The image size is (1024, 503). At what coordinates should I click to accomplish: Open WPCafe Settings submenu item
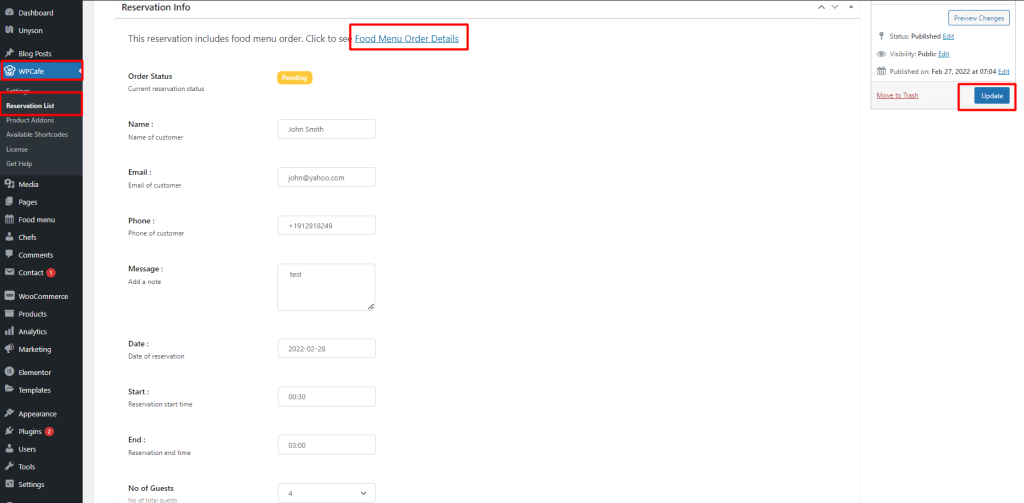(18, 90)
